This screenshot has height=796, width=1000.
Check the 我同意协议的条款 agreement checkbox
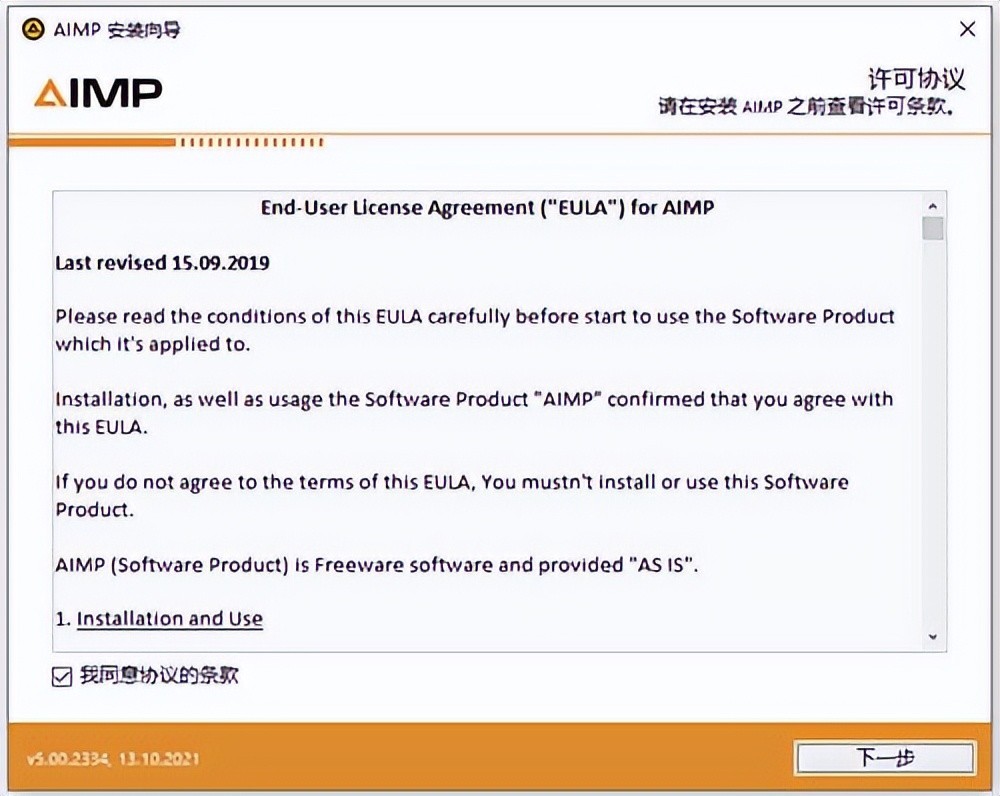pyautogui.click(x=63, y=677)
